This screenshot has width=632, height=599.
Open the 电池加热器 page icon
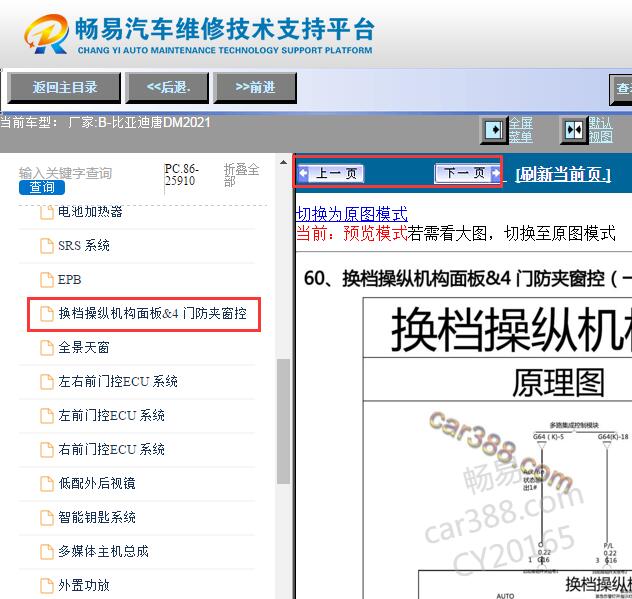click(47, 212)
